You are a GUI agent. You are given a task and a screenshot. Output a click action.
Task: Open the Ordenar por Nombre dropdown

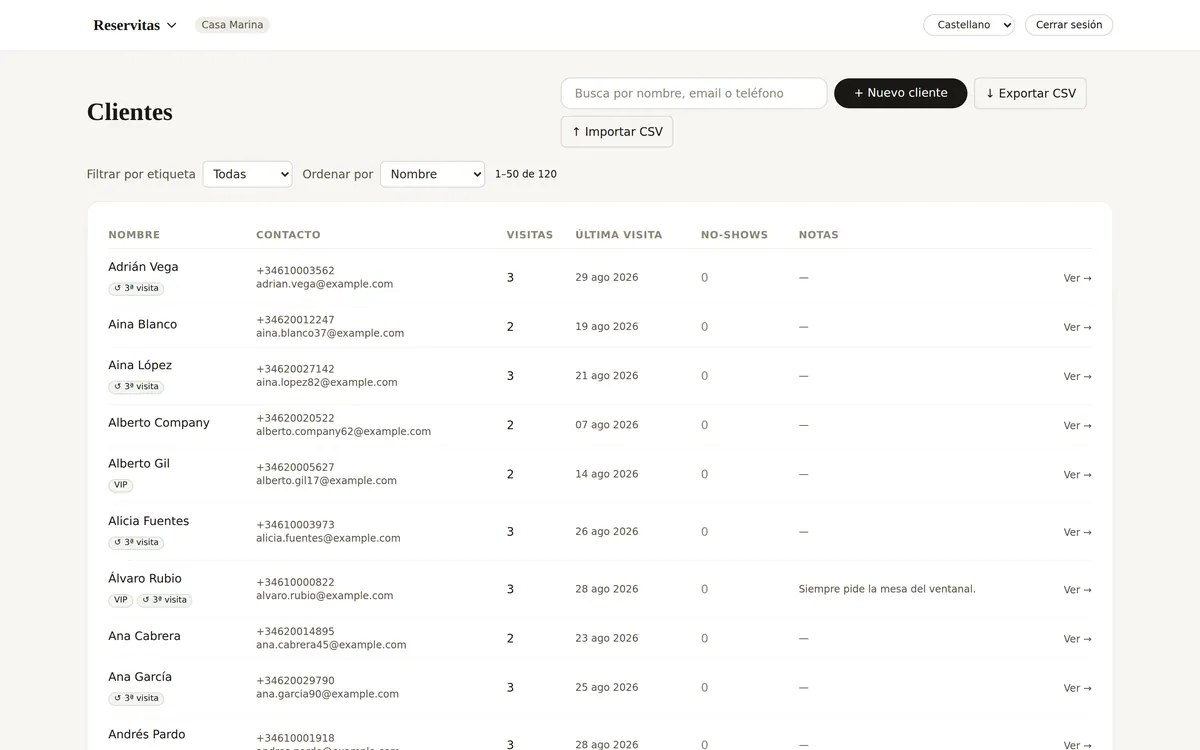[x=432, y=174]
